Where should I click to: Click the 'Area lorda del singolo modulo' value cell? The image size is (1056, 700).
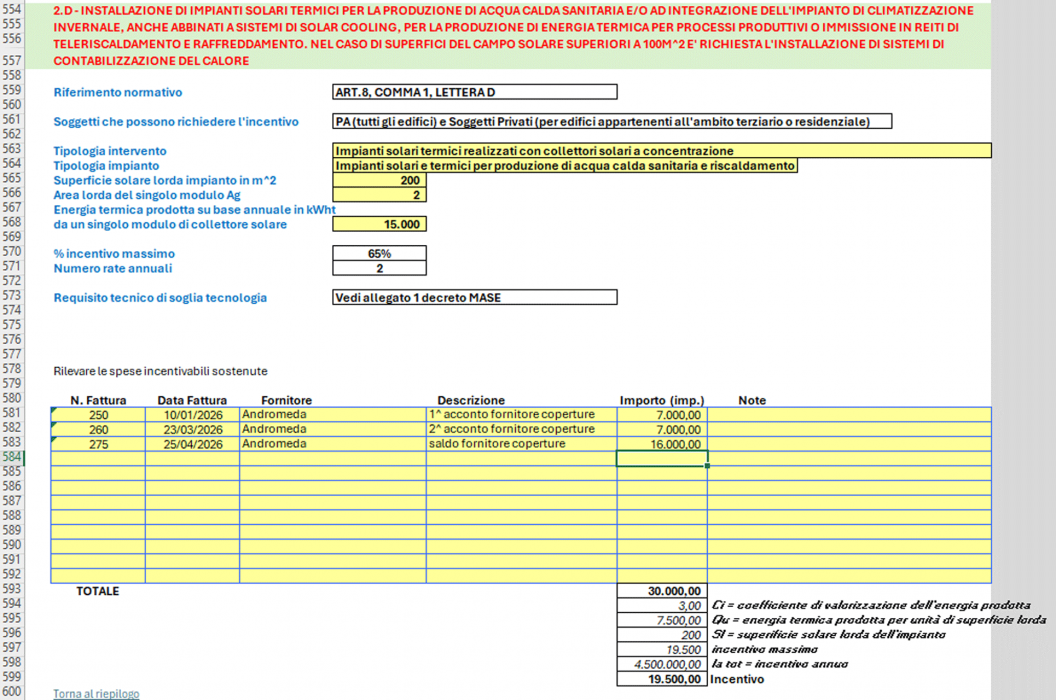coord(379,195)
